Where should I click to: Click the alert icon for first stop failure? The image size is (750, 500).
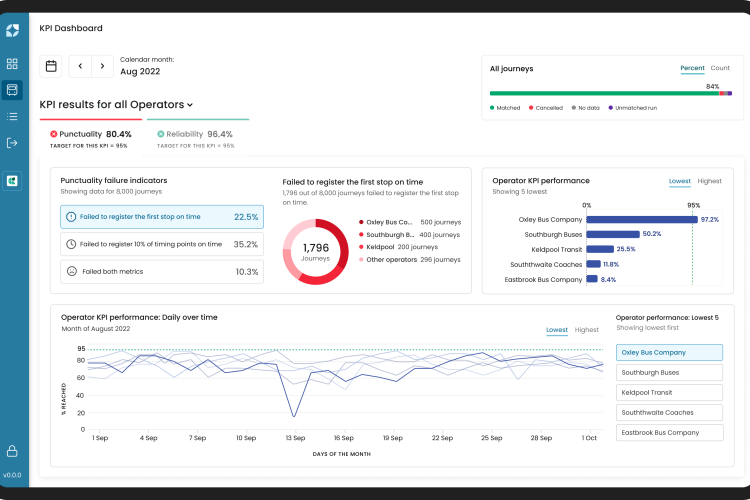(x=71, y=217)
